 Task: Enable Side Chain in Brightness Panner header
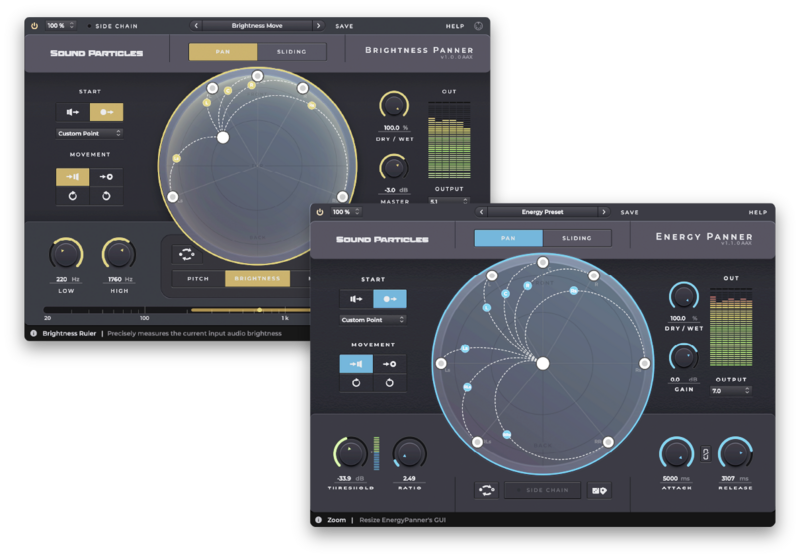click(x=112, y=26)
